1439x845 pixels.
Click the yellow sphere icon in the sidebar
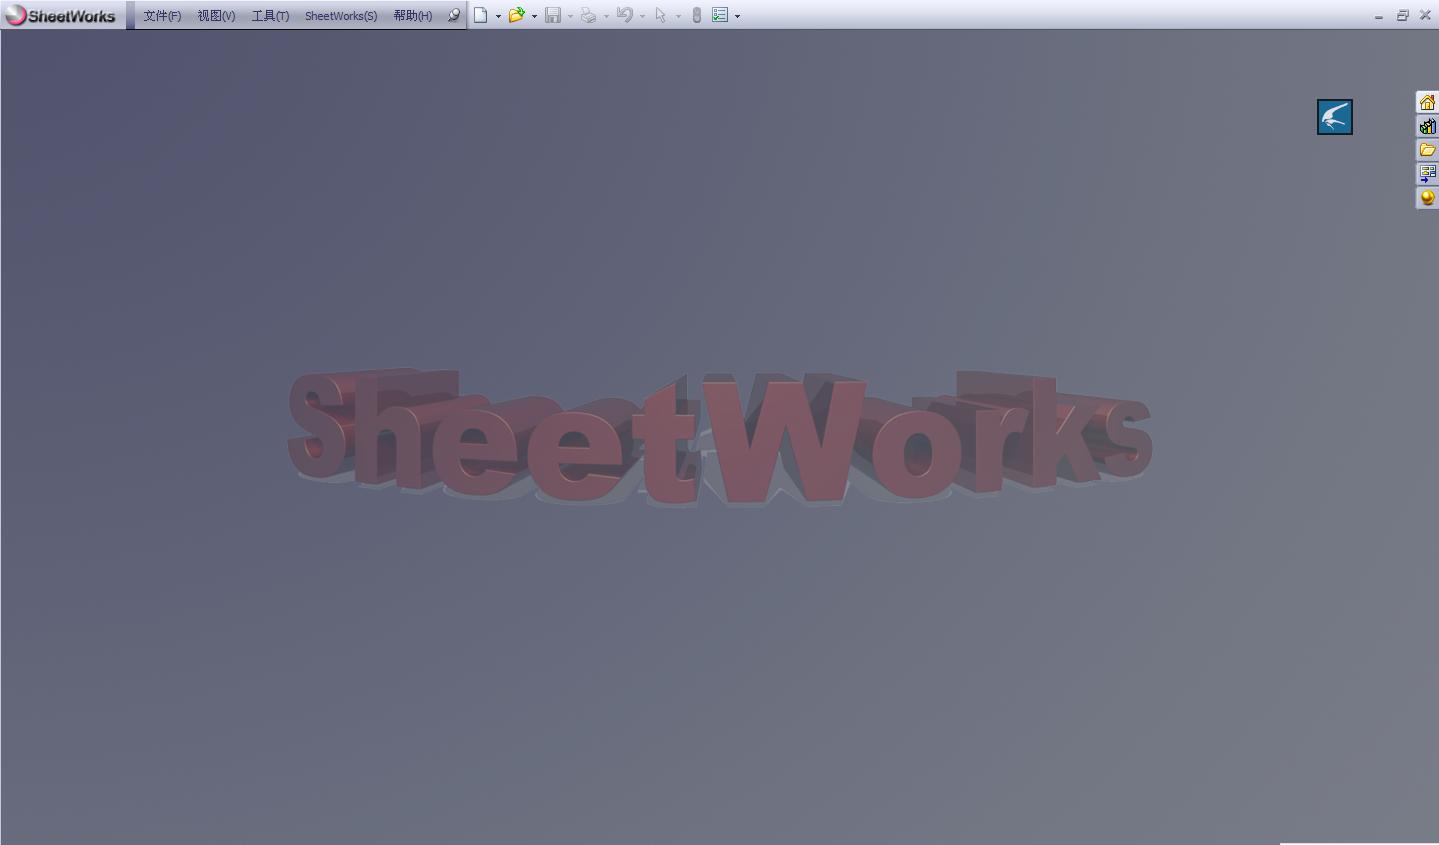point(1427,197)
